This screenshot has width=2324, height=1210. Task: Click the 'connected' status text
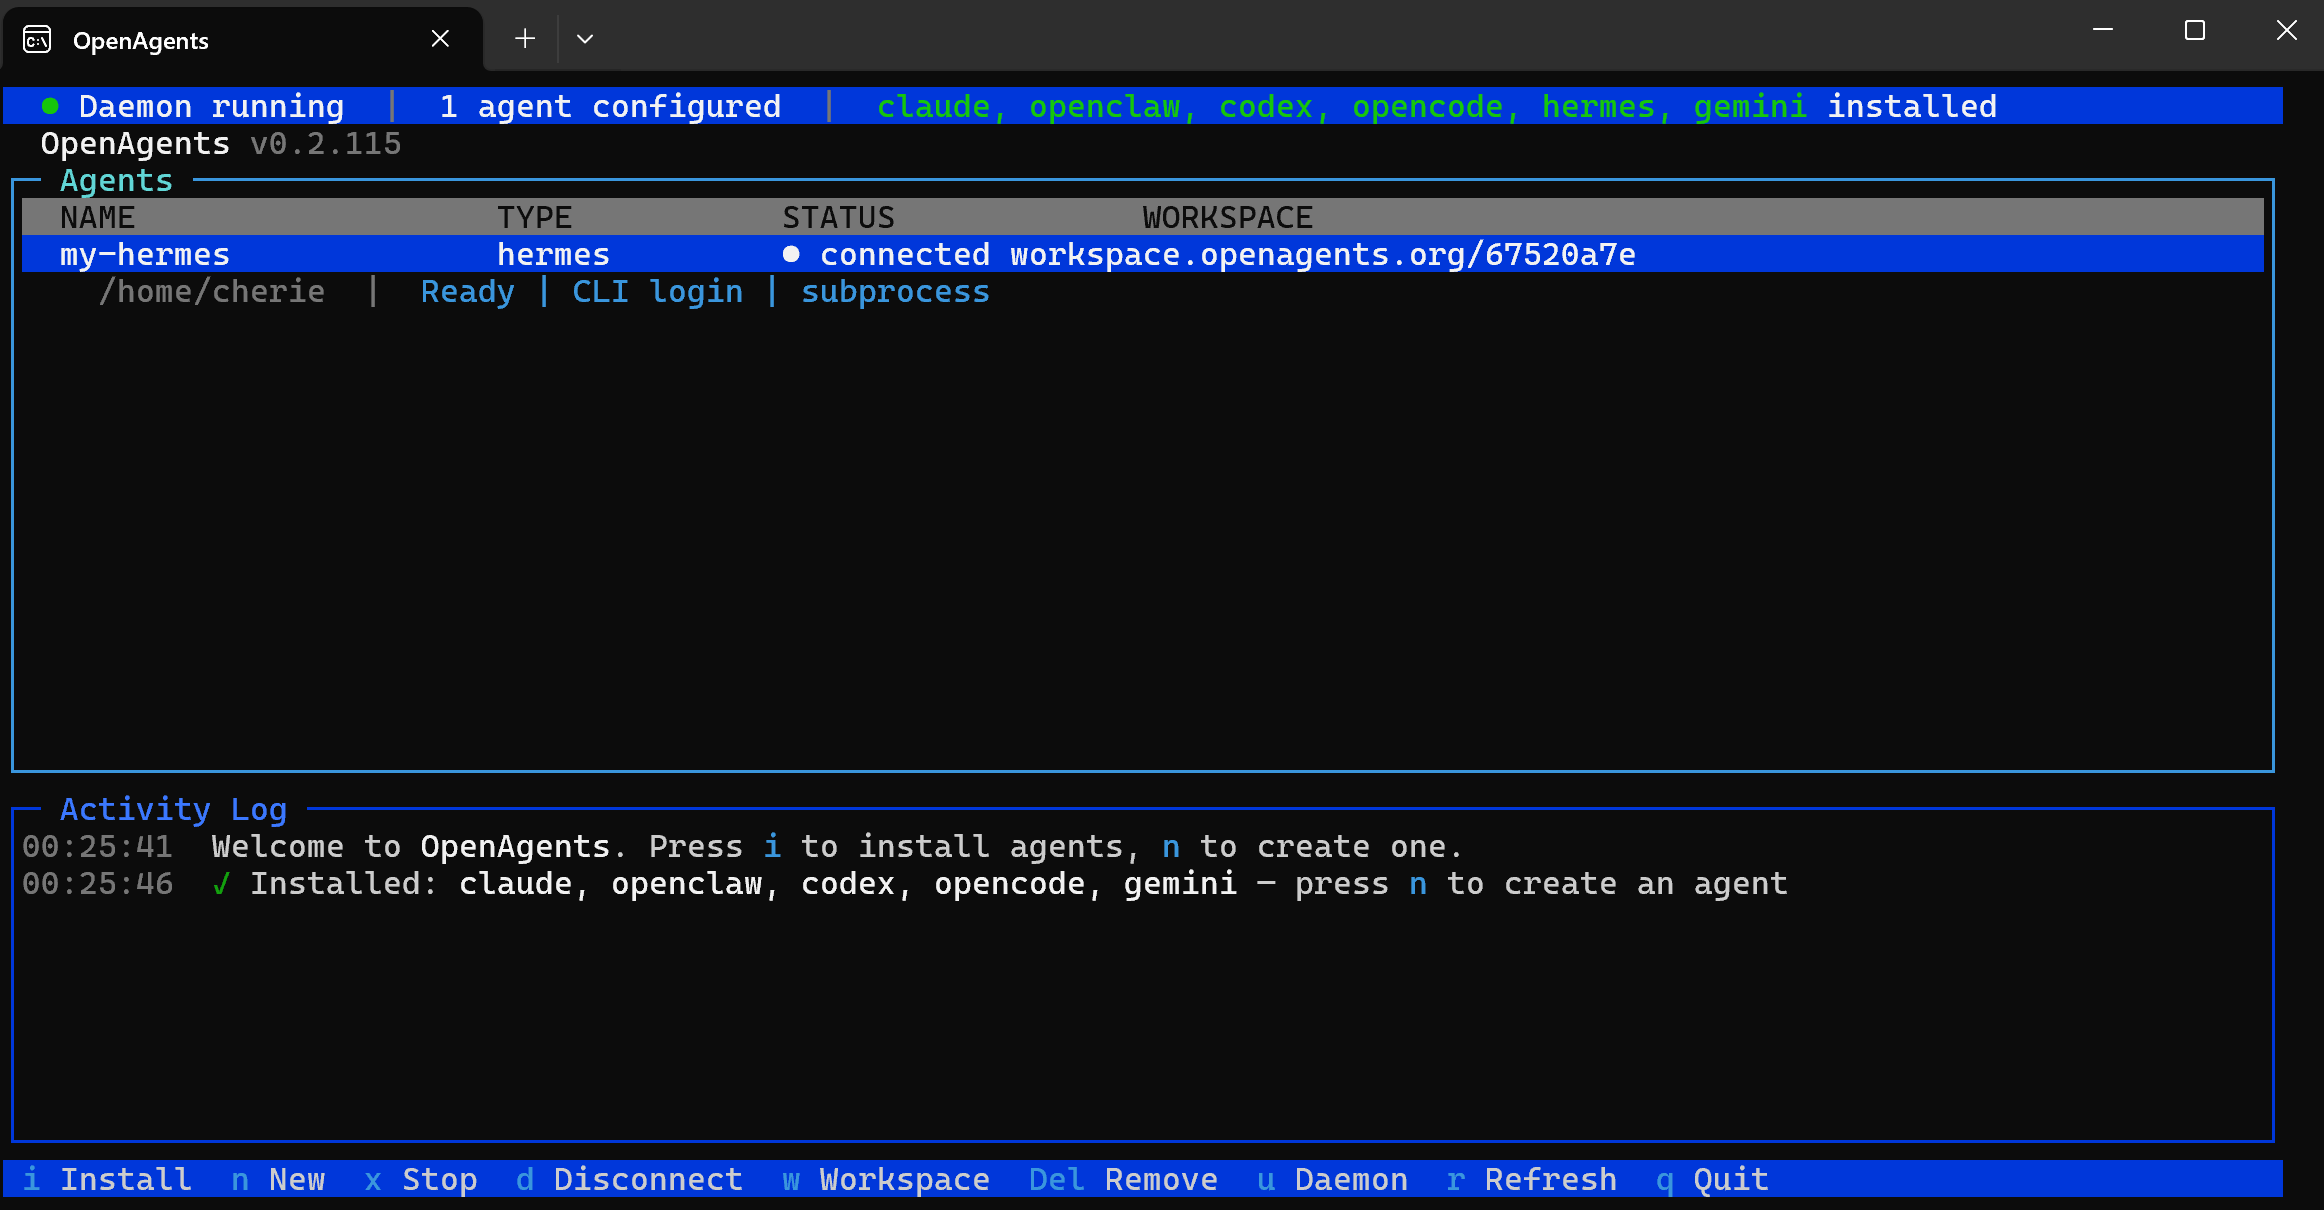coord(905,255)
